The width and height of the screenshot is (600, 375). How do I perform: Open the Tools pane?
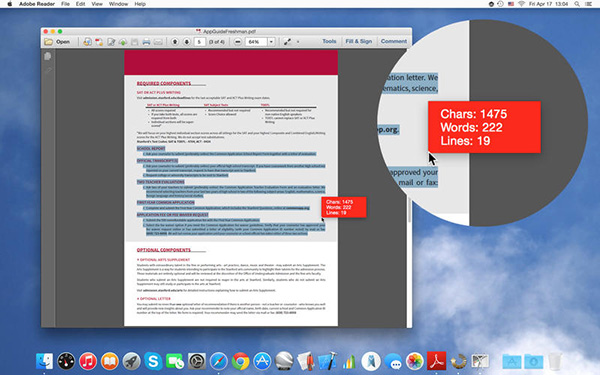click(x=329, y=41)
